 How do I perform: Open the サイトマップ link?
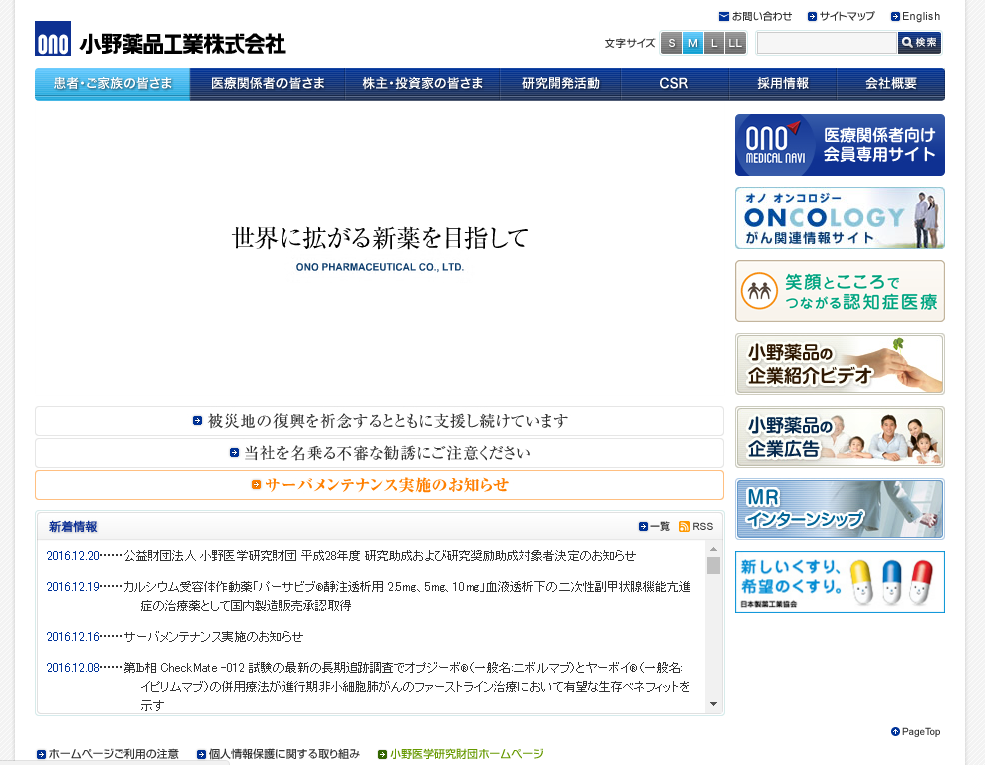click(847, 16)
